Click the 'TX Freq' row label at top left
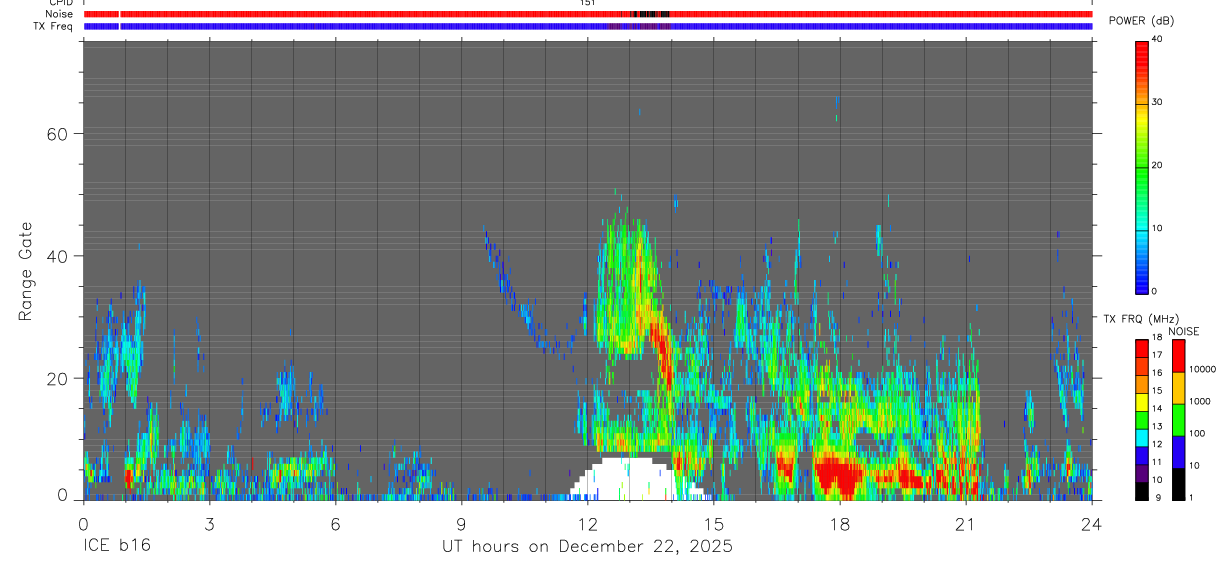 click(x=55, y=25)
